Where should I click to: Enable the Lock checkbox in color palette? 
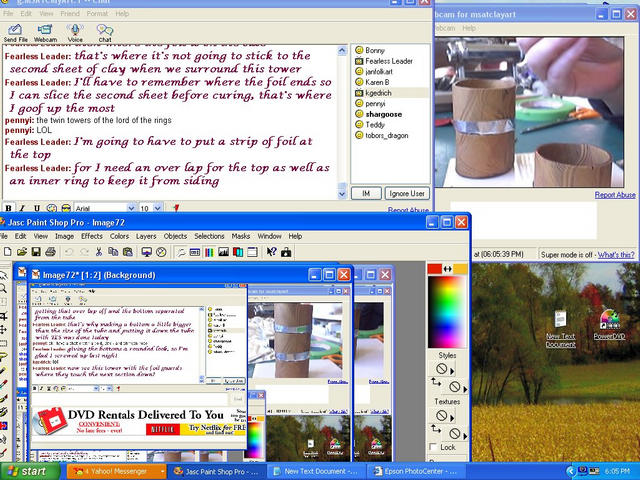(433, 447)
